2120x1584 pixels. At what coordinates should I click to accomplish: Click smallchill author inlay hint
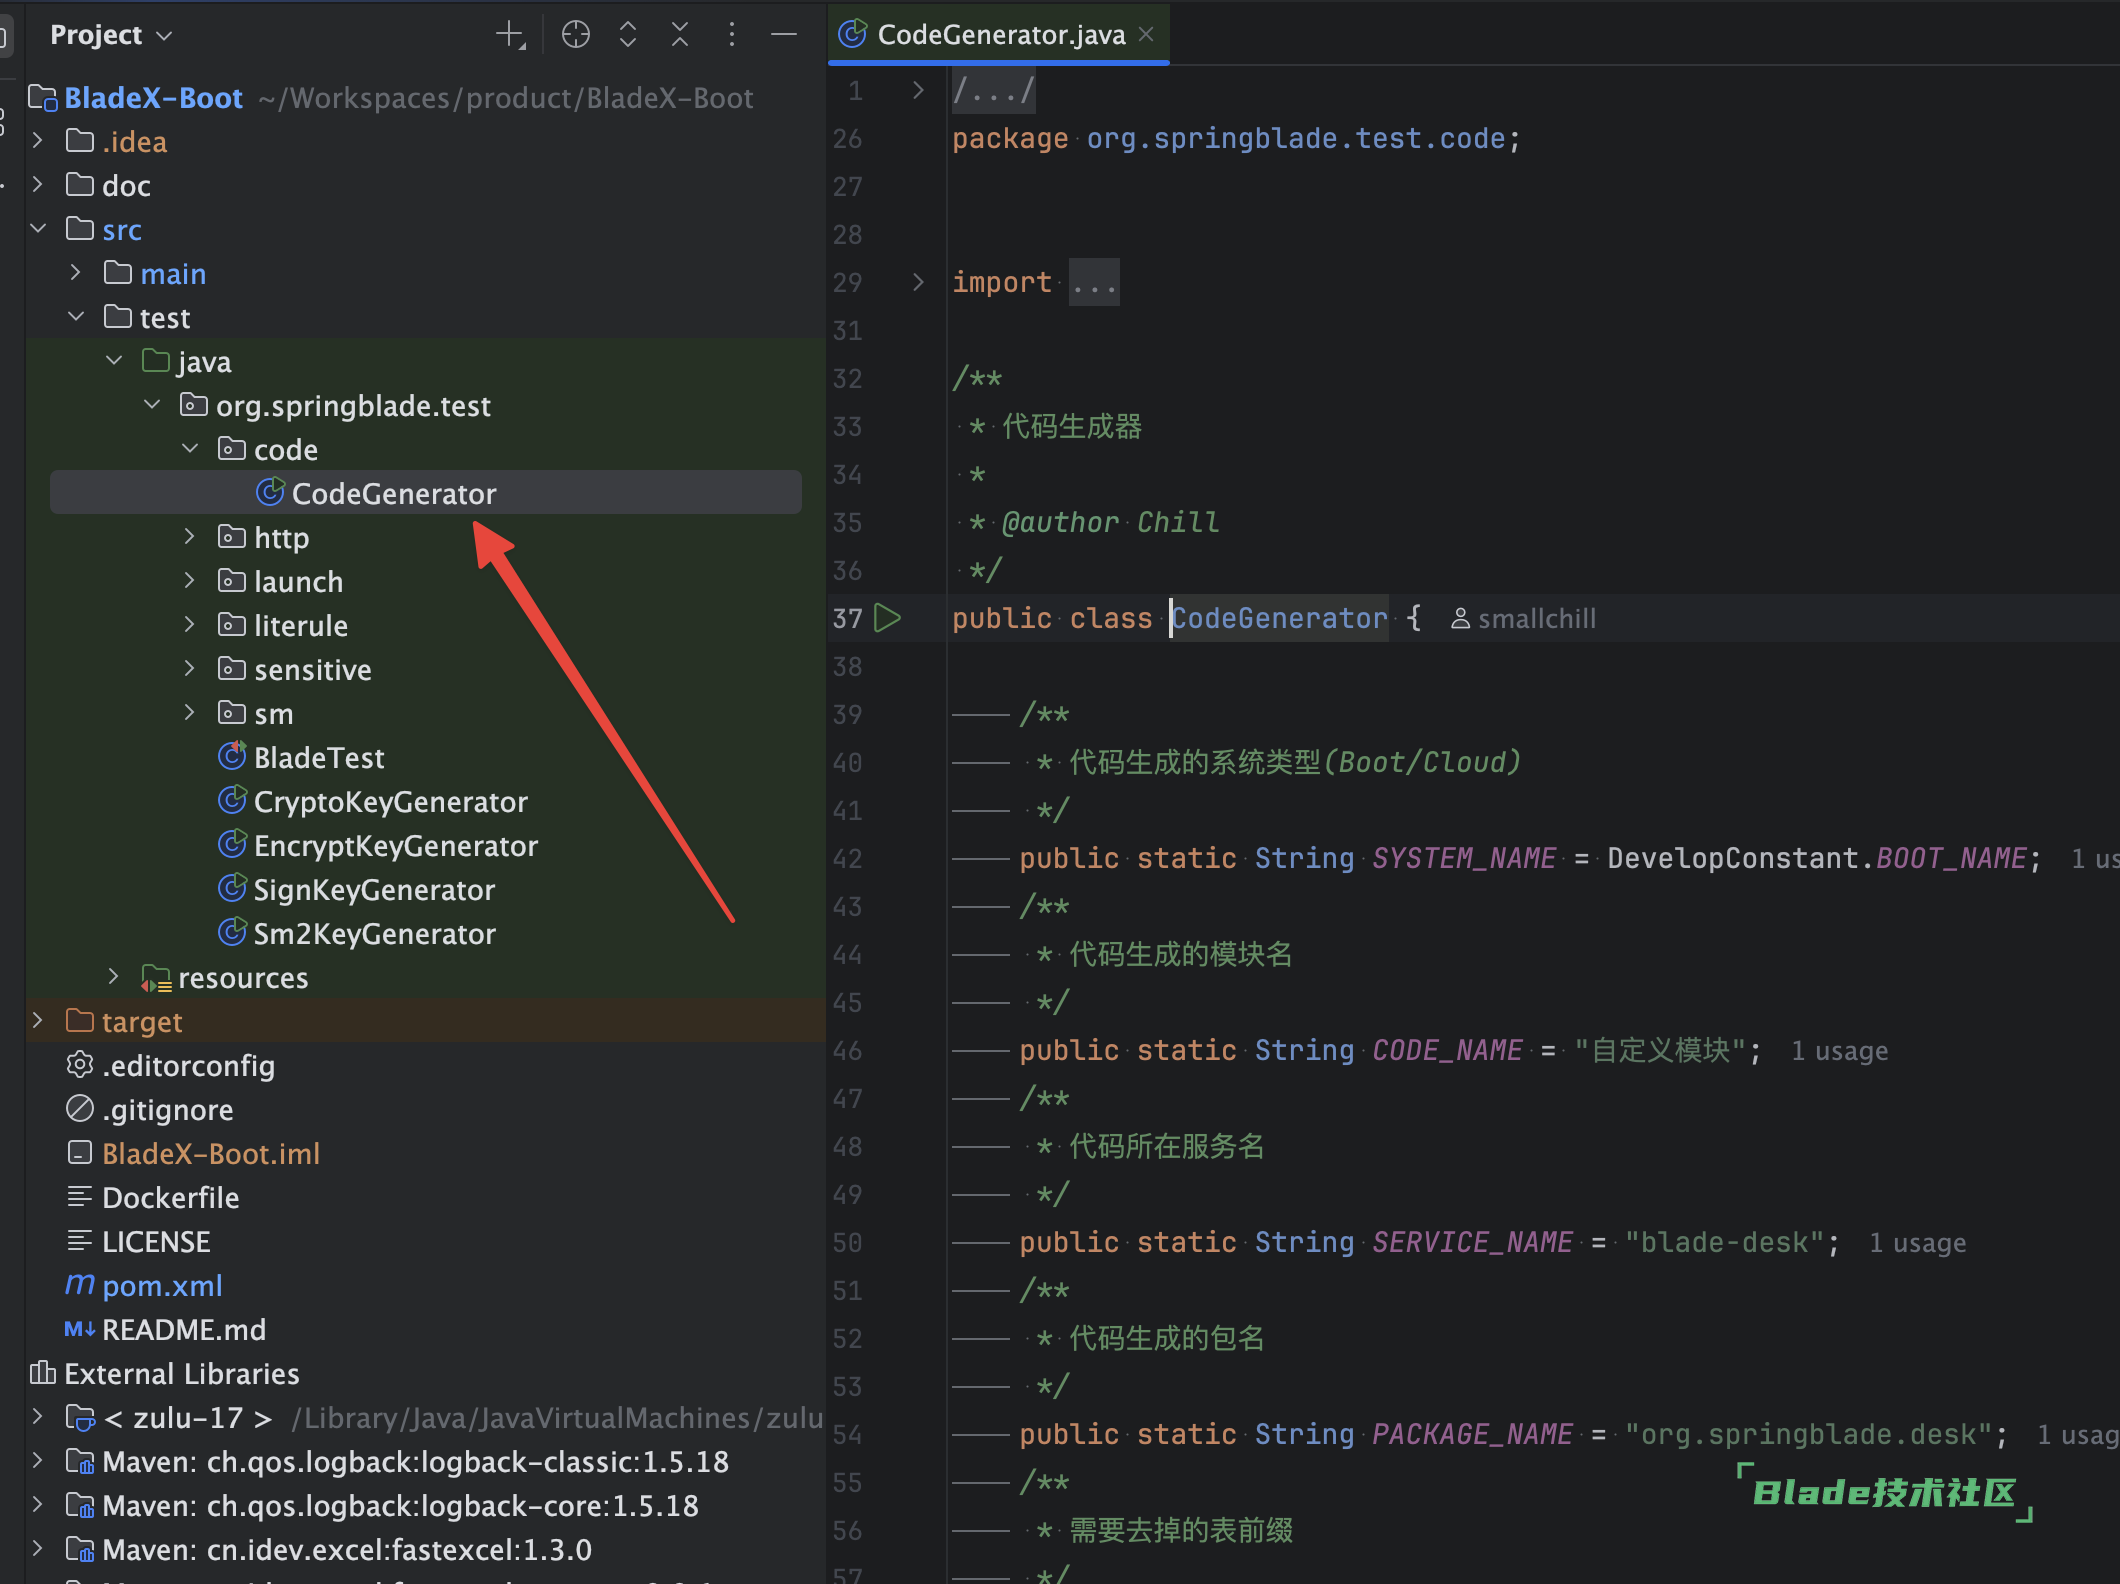[x=1524, y=619]
